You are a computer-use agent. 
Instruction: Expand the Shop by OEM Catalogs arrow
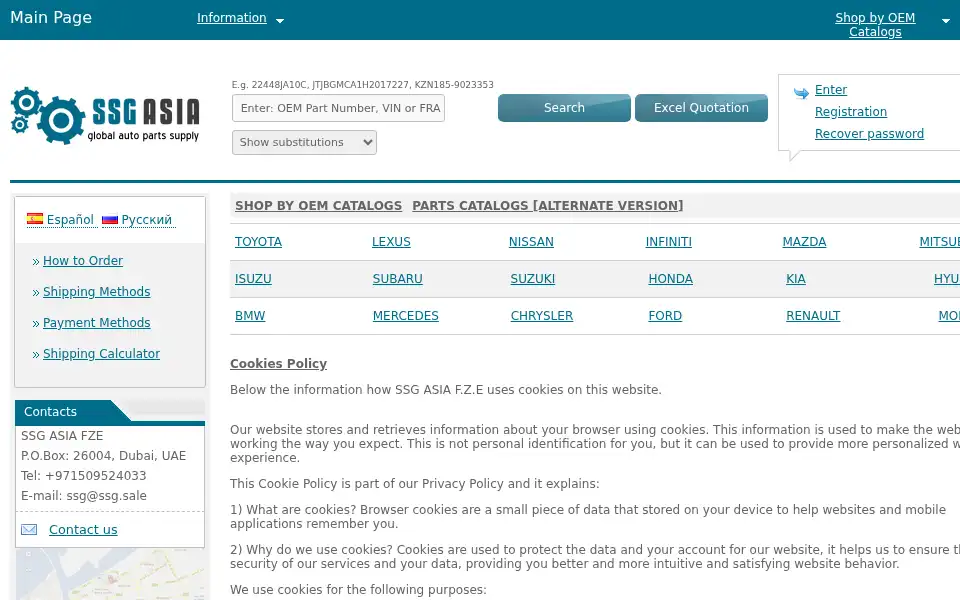coord(945,21)
